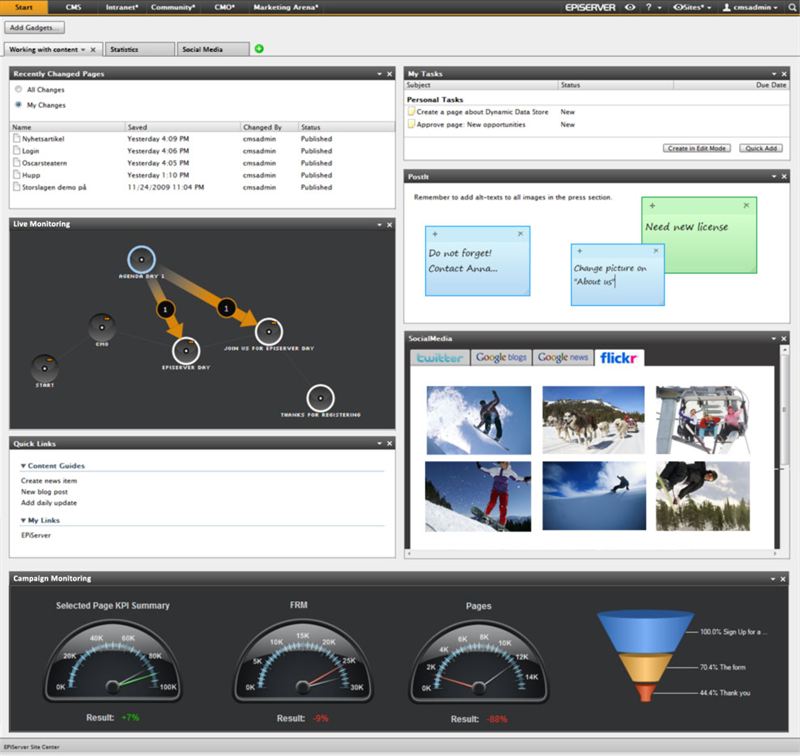
Task: Select the All Changes radio button
Action: click(18, 89)
